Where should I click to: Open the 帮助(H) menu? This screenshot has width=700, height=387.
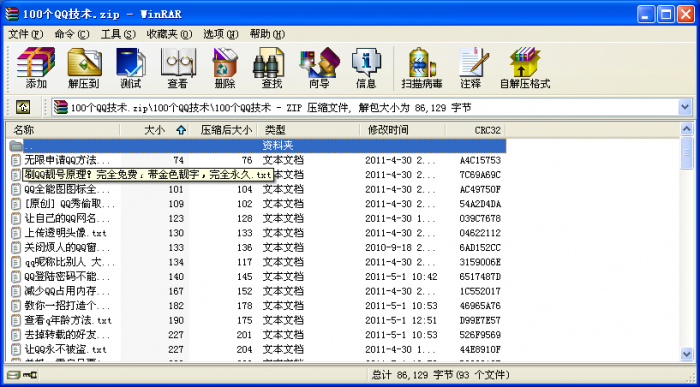point(267,34)
